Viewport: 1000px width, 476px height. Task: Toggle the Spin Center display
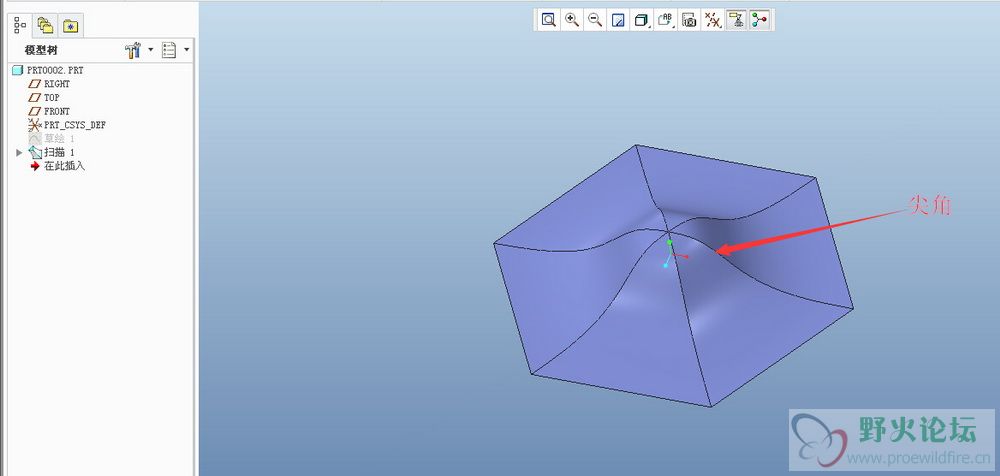759,20
